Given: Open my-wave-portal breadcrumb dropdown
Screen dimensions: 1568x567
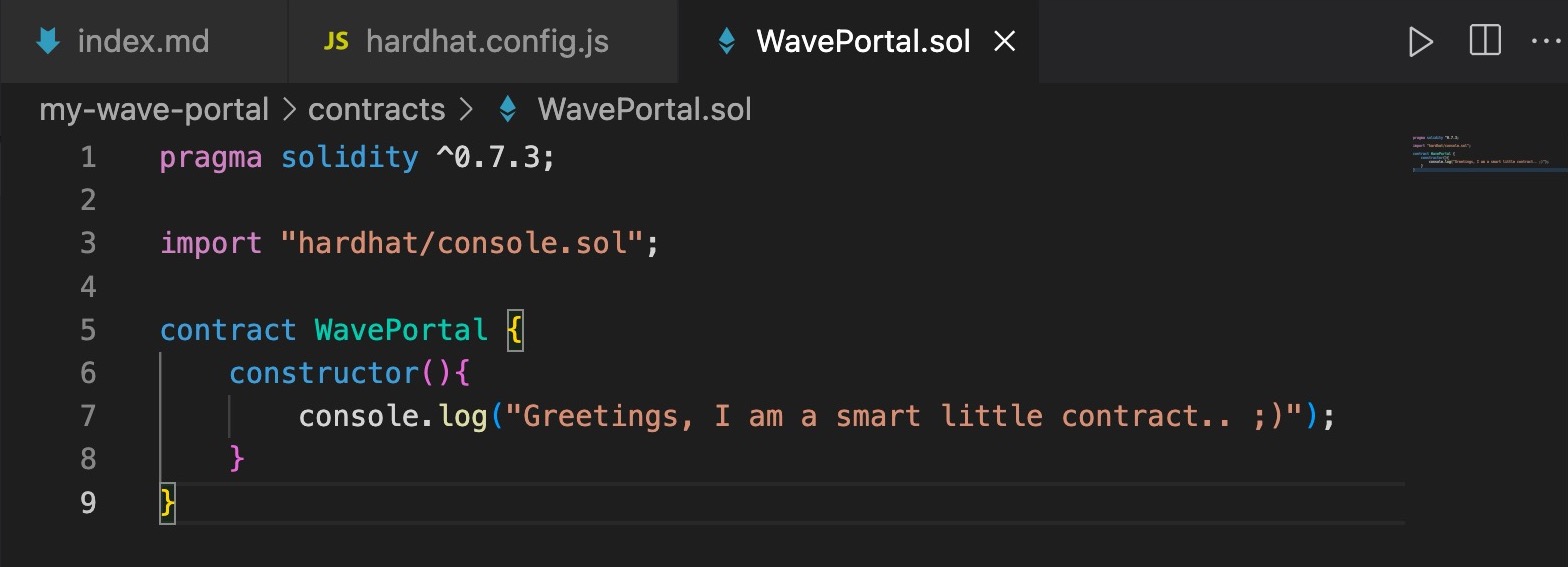Looking at the screenshot, I should click(x=154, y=109).
